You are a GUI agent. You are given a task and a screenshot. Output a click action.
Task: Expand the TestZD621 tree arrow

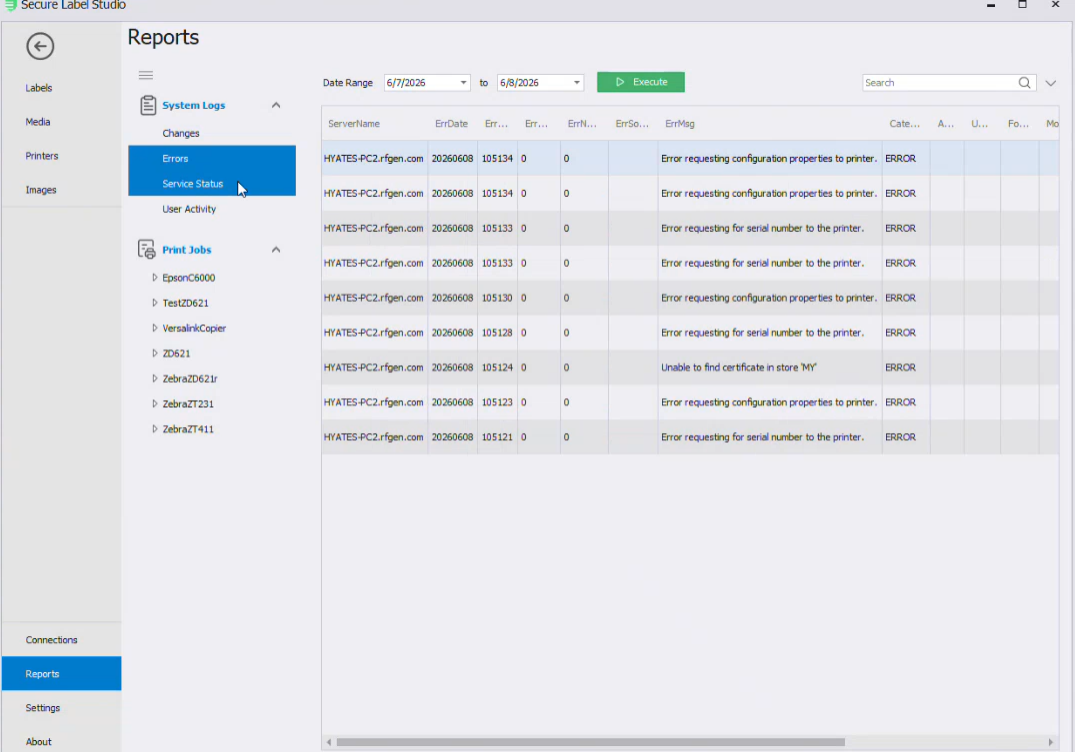click(x=154, y=303)
